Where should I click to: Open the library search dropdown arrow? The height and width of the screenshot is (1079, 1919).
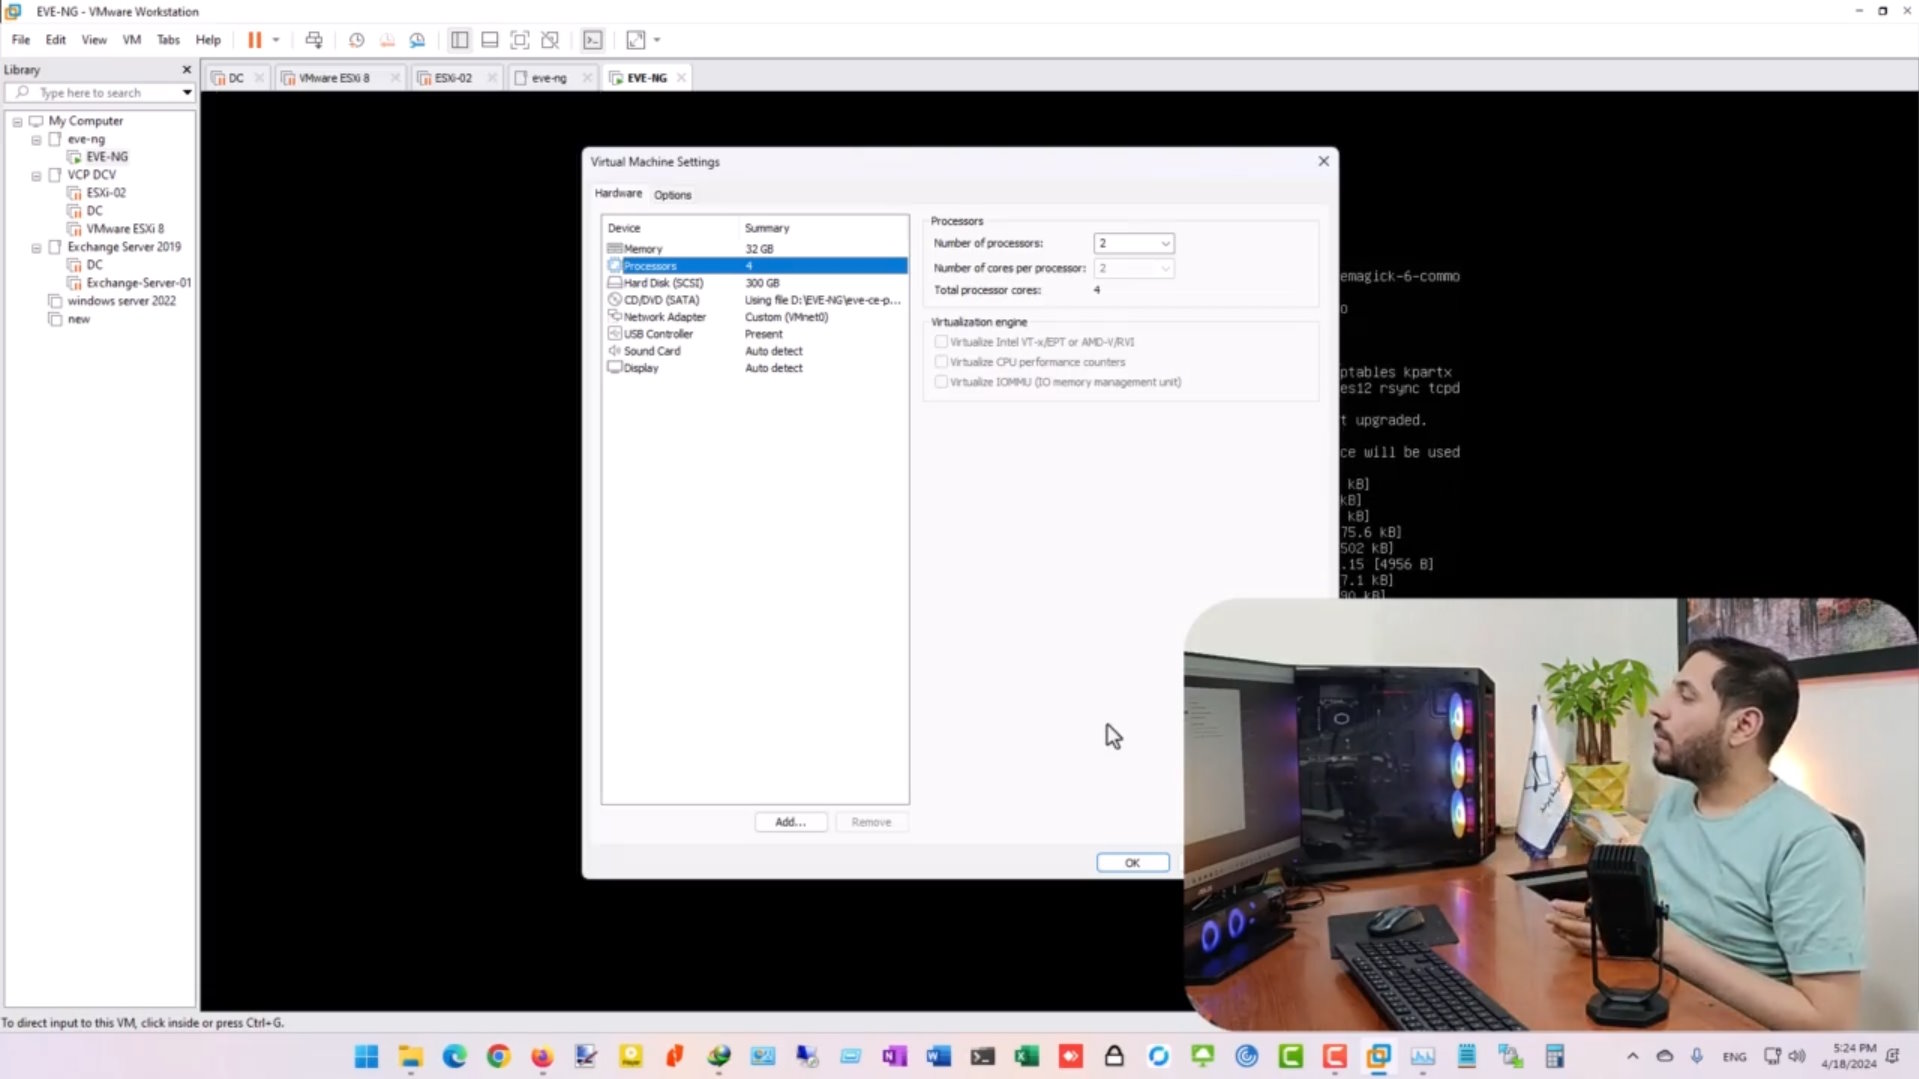pos(187,93)
